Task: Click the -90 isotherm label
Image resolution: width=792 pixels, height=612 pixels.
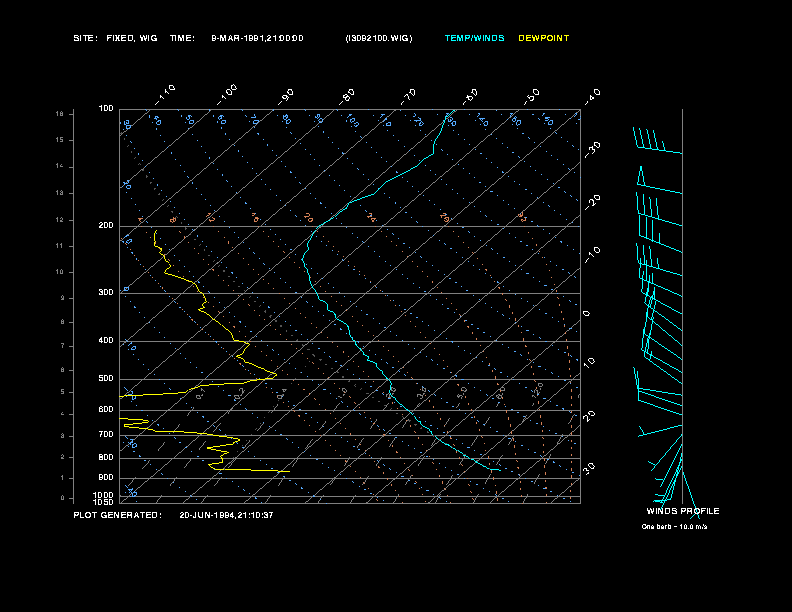Action: 286,97
